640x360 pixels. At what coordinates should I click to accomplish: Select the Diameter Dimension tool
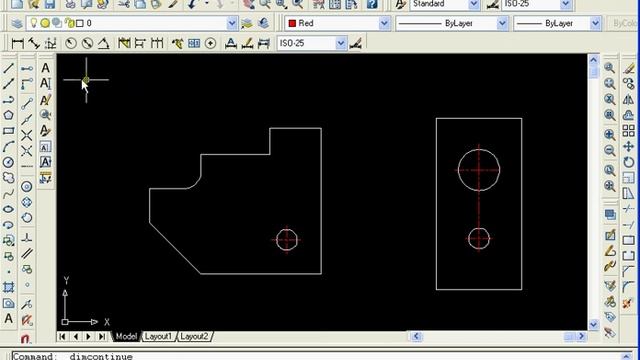coord(87,43)
